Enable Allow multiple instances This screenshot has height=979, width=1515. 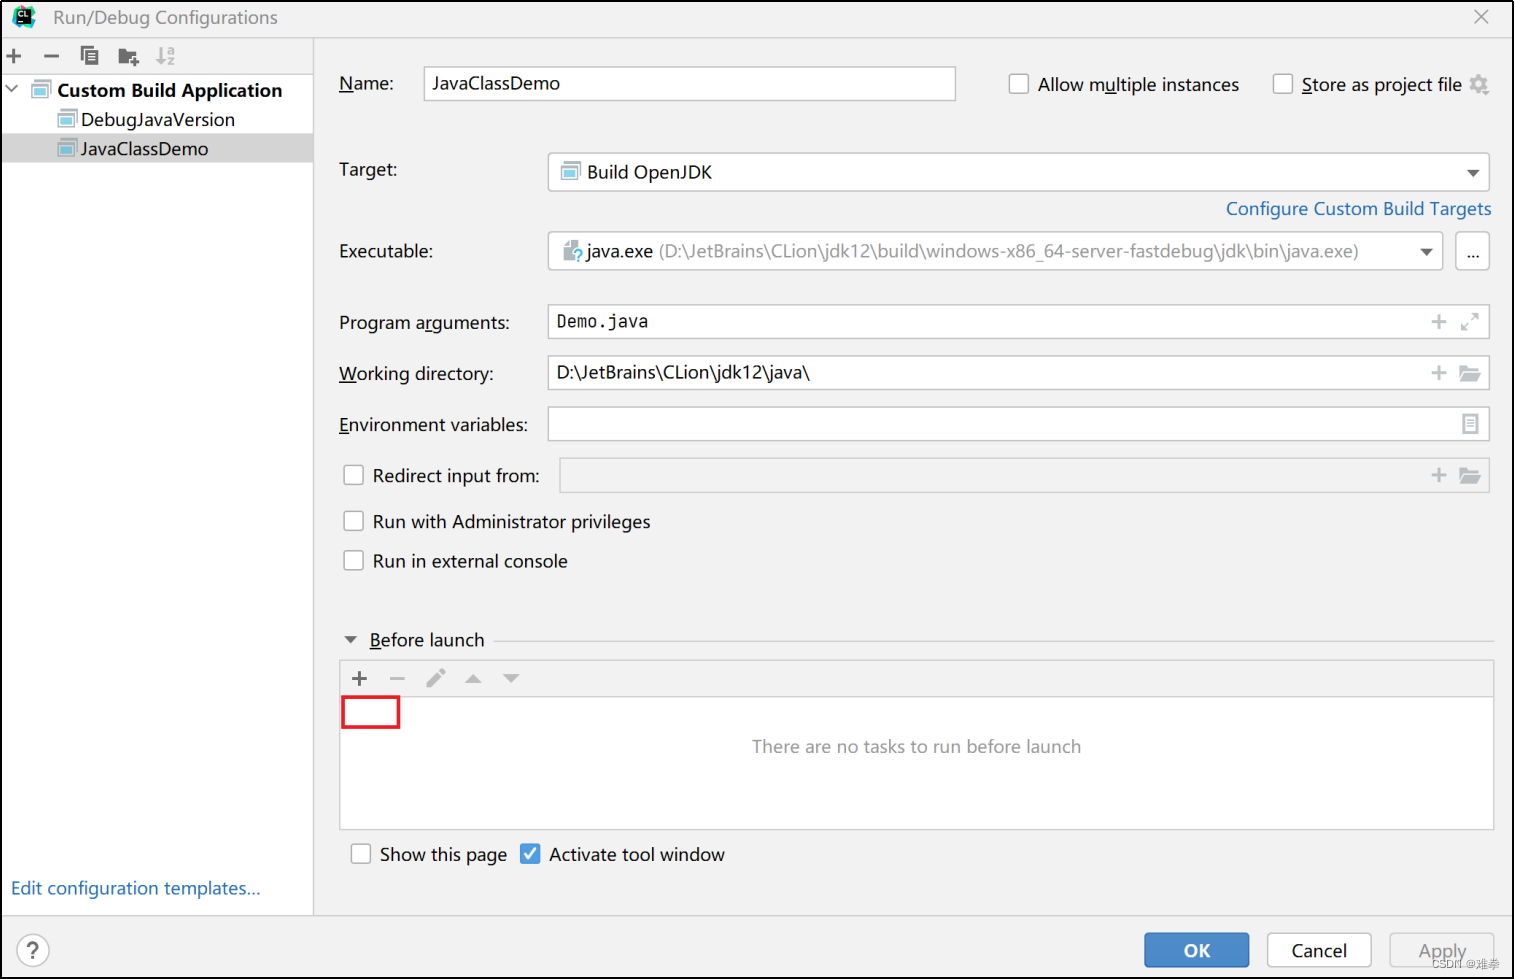click(x=1019, y=84)
